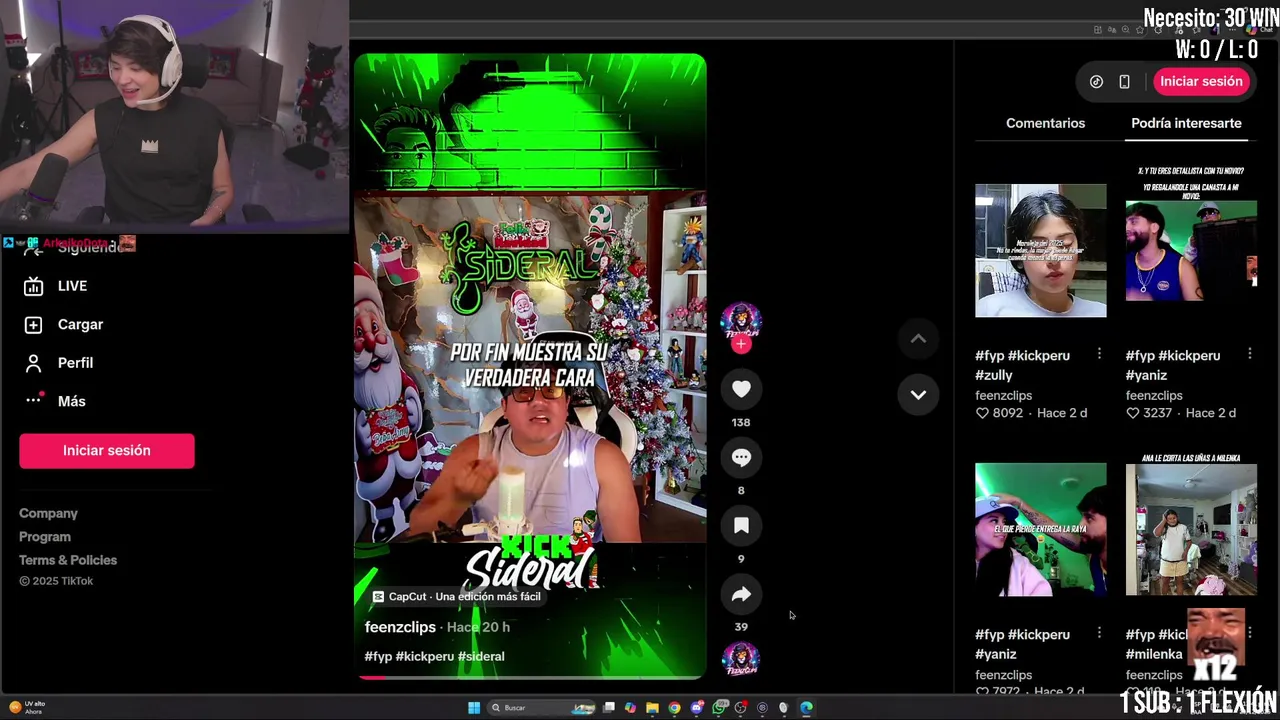Pause the main Sideral video player
1280x720 pixels.
[530, 365]
